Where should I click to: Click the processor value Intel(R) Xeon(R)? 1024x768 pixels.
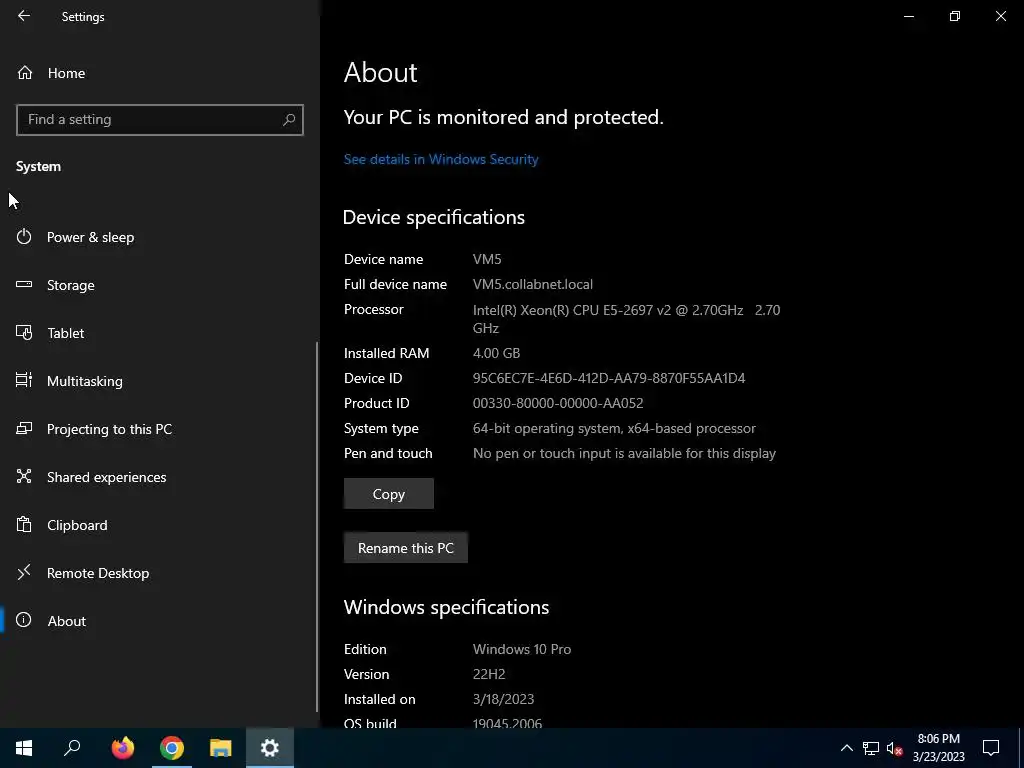[x=626, y=319]
